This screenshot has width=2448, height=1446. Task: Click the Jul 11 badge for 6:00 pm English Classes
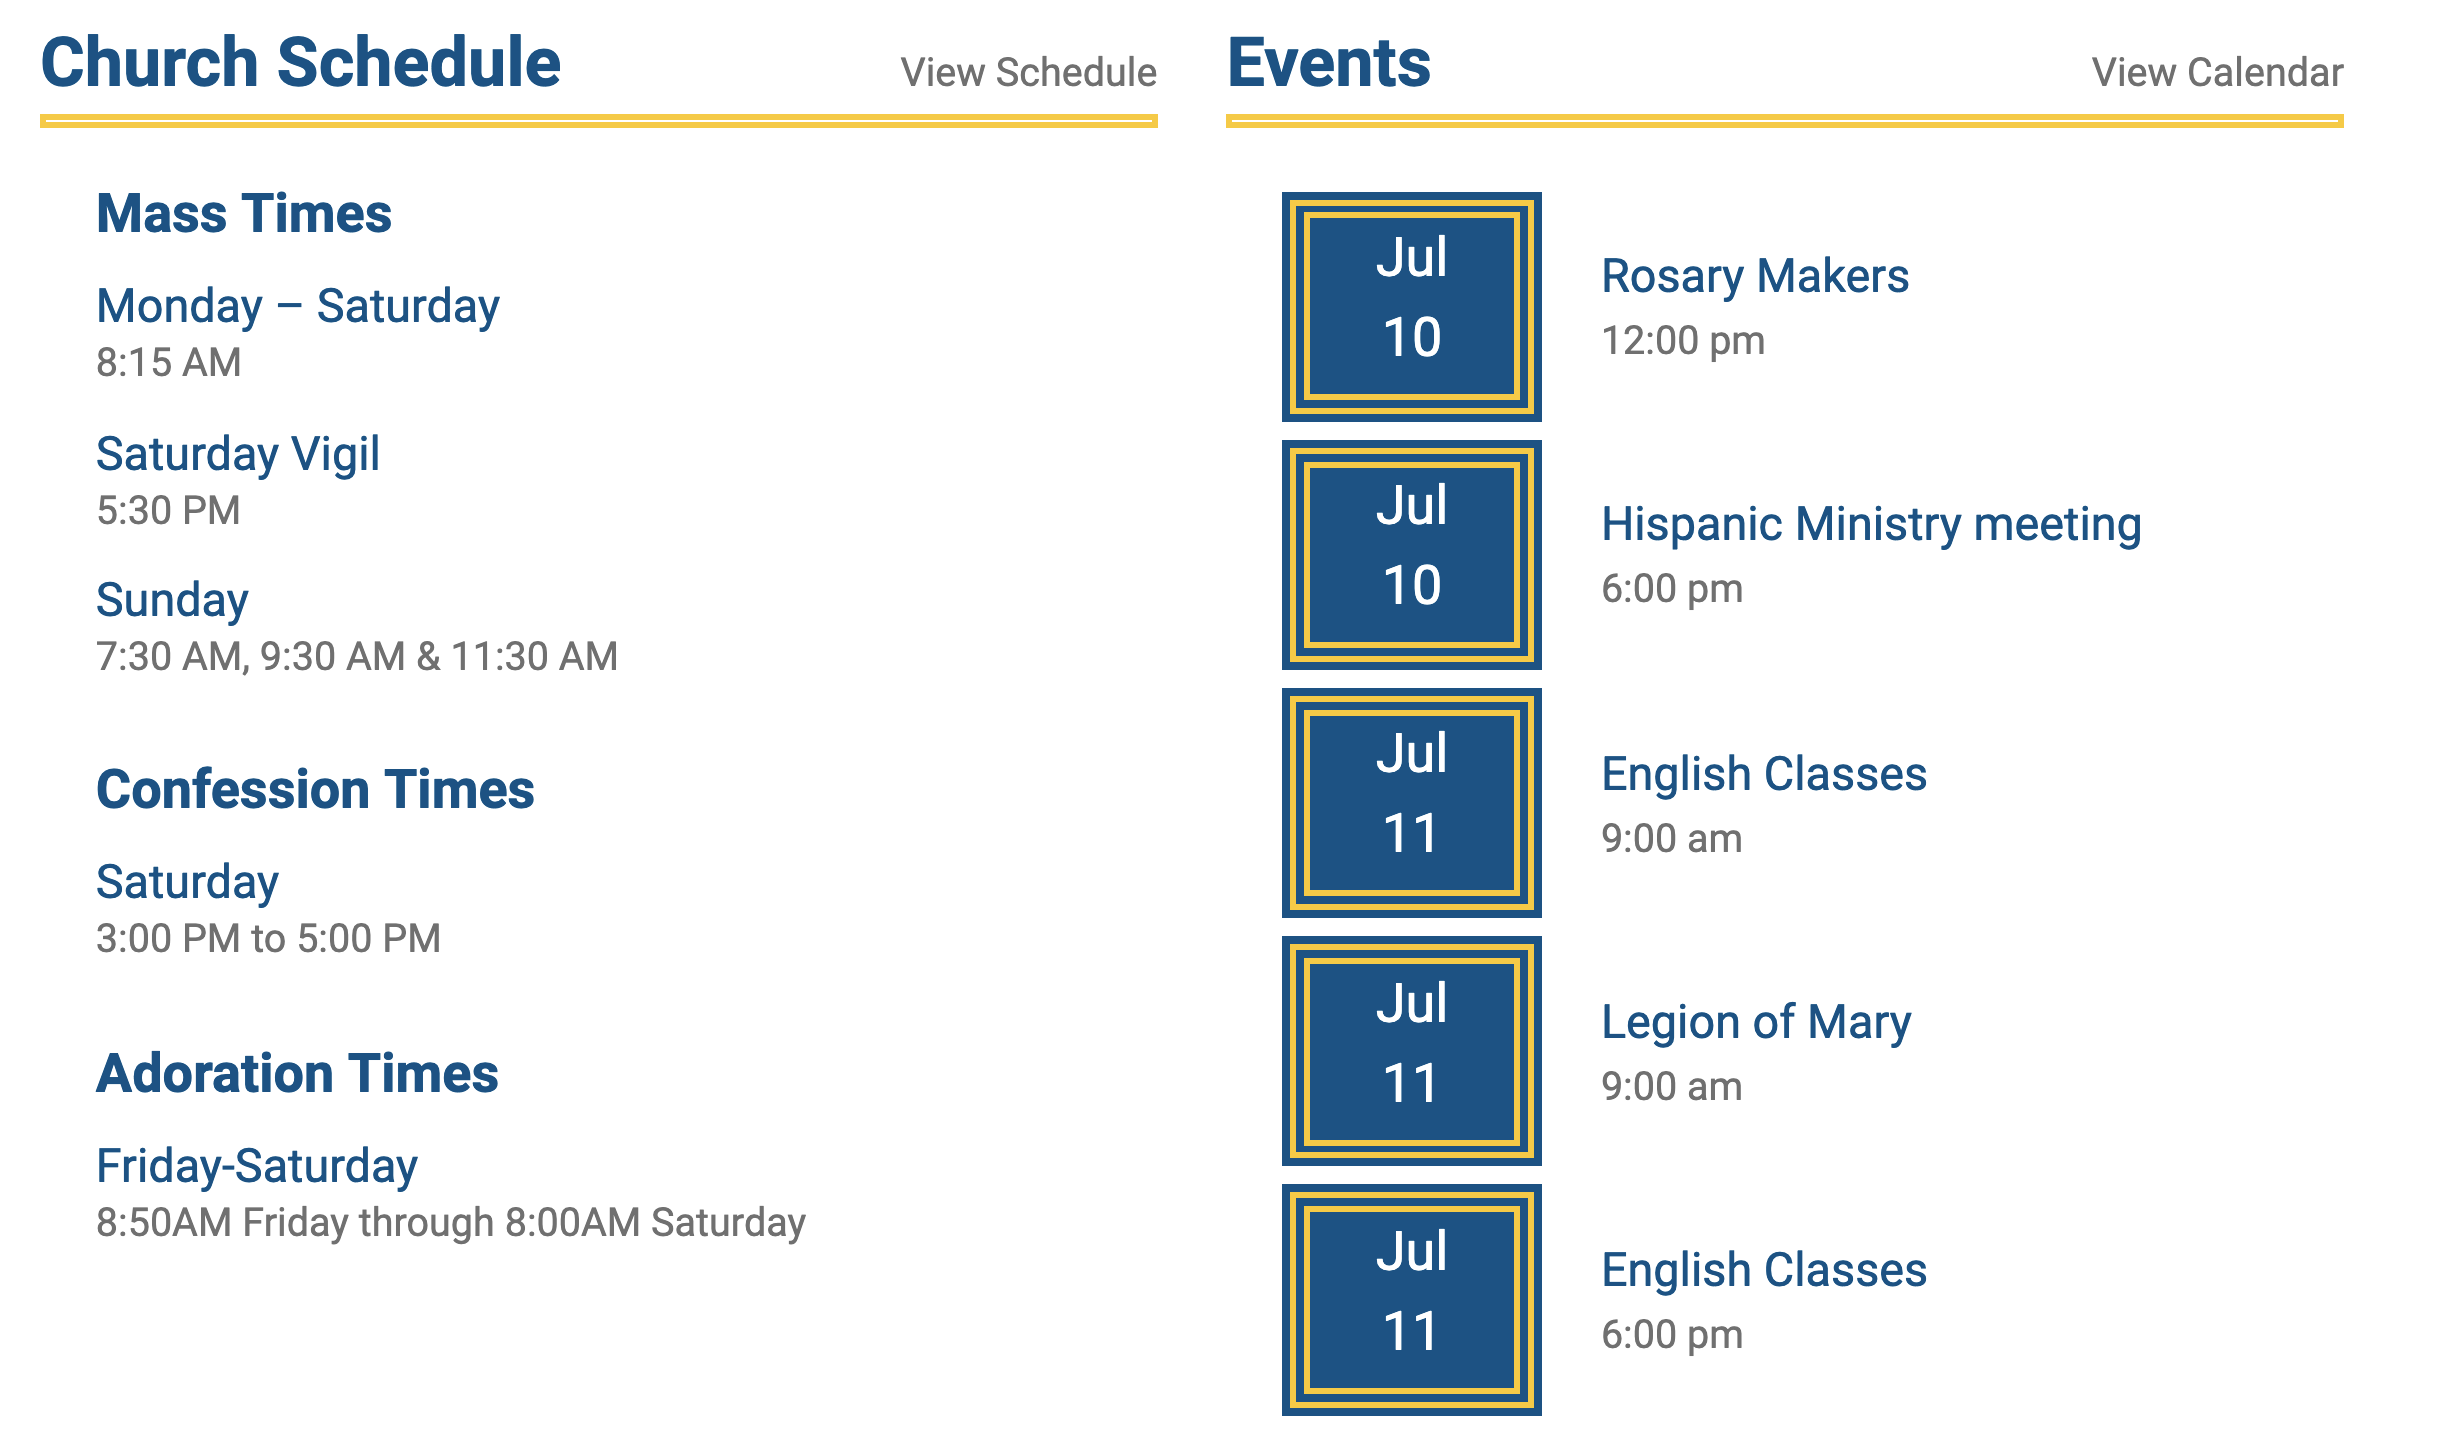tap(1411, 1299)
